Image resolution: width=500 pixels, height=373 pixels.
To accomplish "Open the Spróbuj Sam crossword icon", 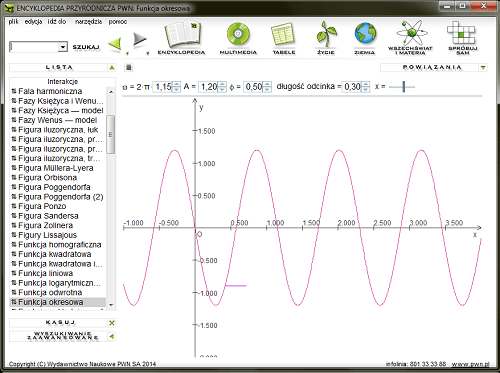I will click(x=462, y=33).
